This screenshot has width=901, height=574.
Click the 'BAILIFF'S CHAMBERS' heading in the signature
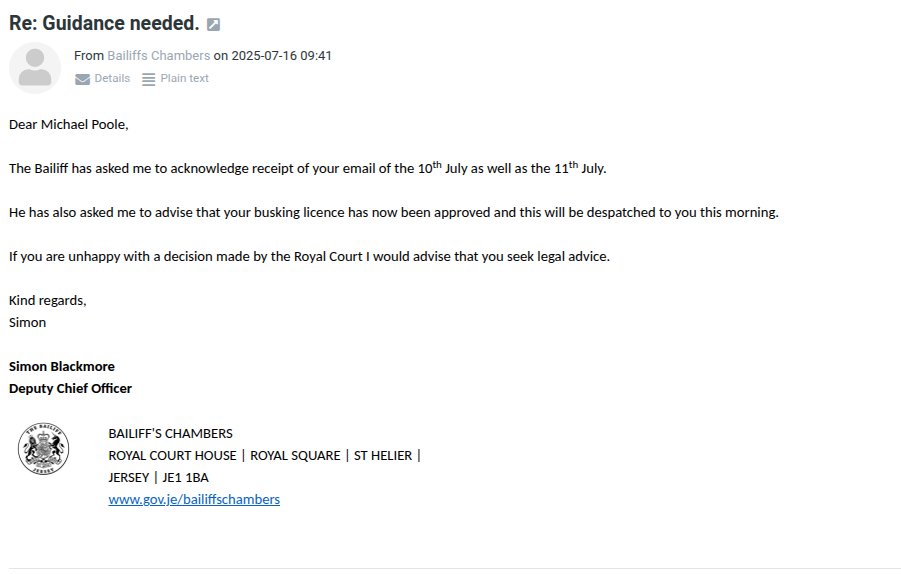click(x=170, y=433)
